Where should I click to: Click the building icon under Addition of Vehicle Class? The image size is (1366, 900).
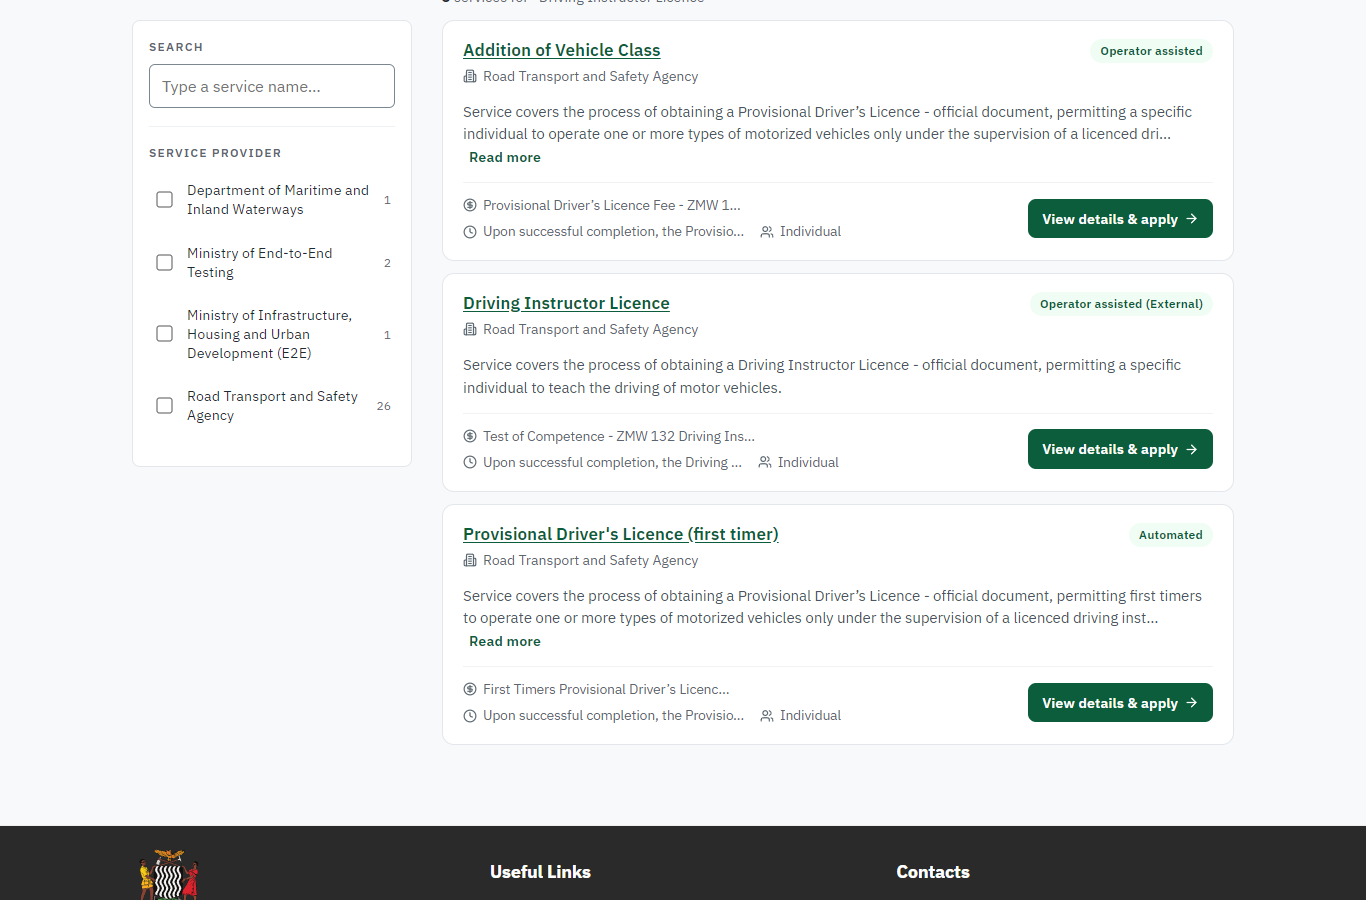tap(470, 77)
